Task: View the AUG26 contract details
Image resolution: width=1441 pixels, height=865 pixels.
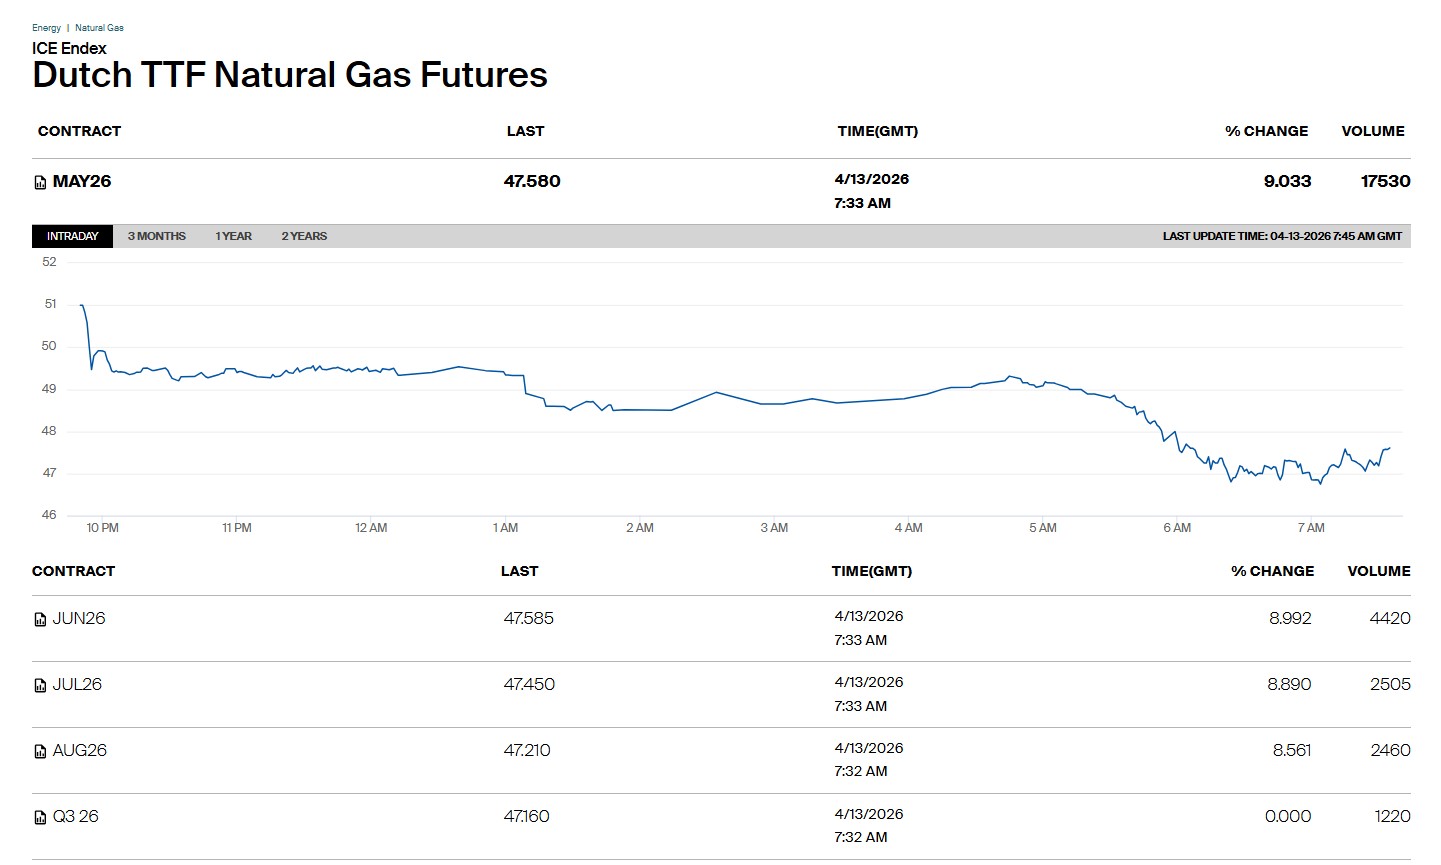Action: point(80,750)
